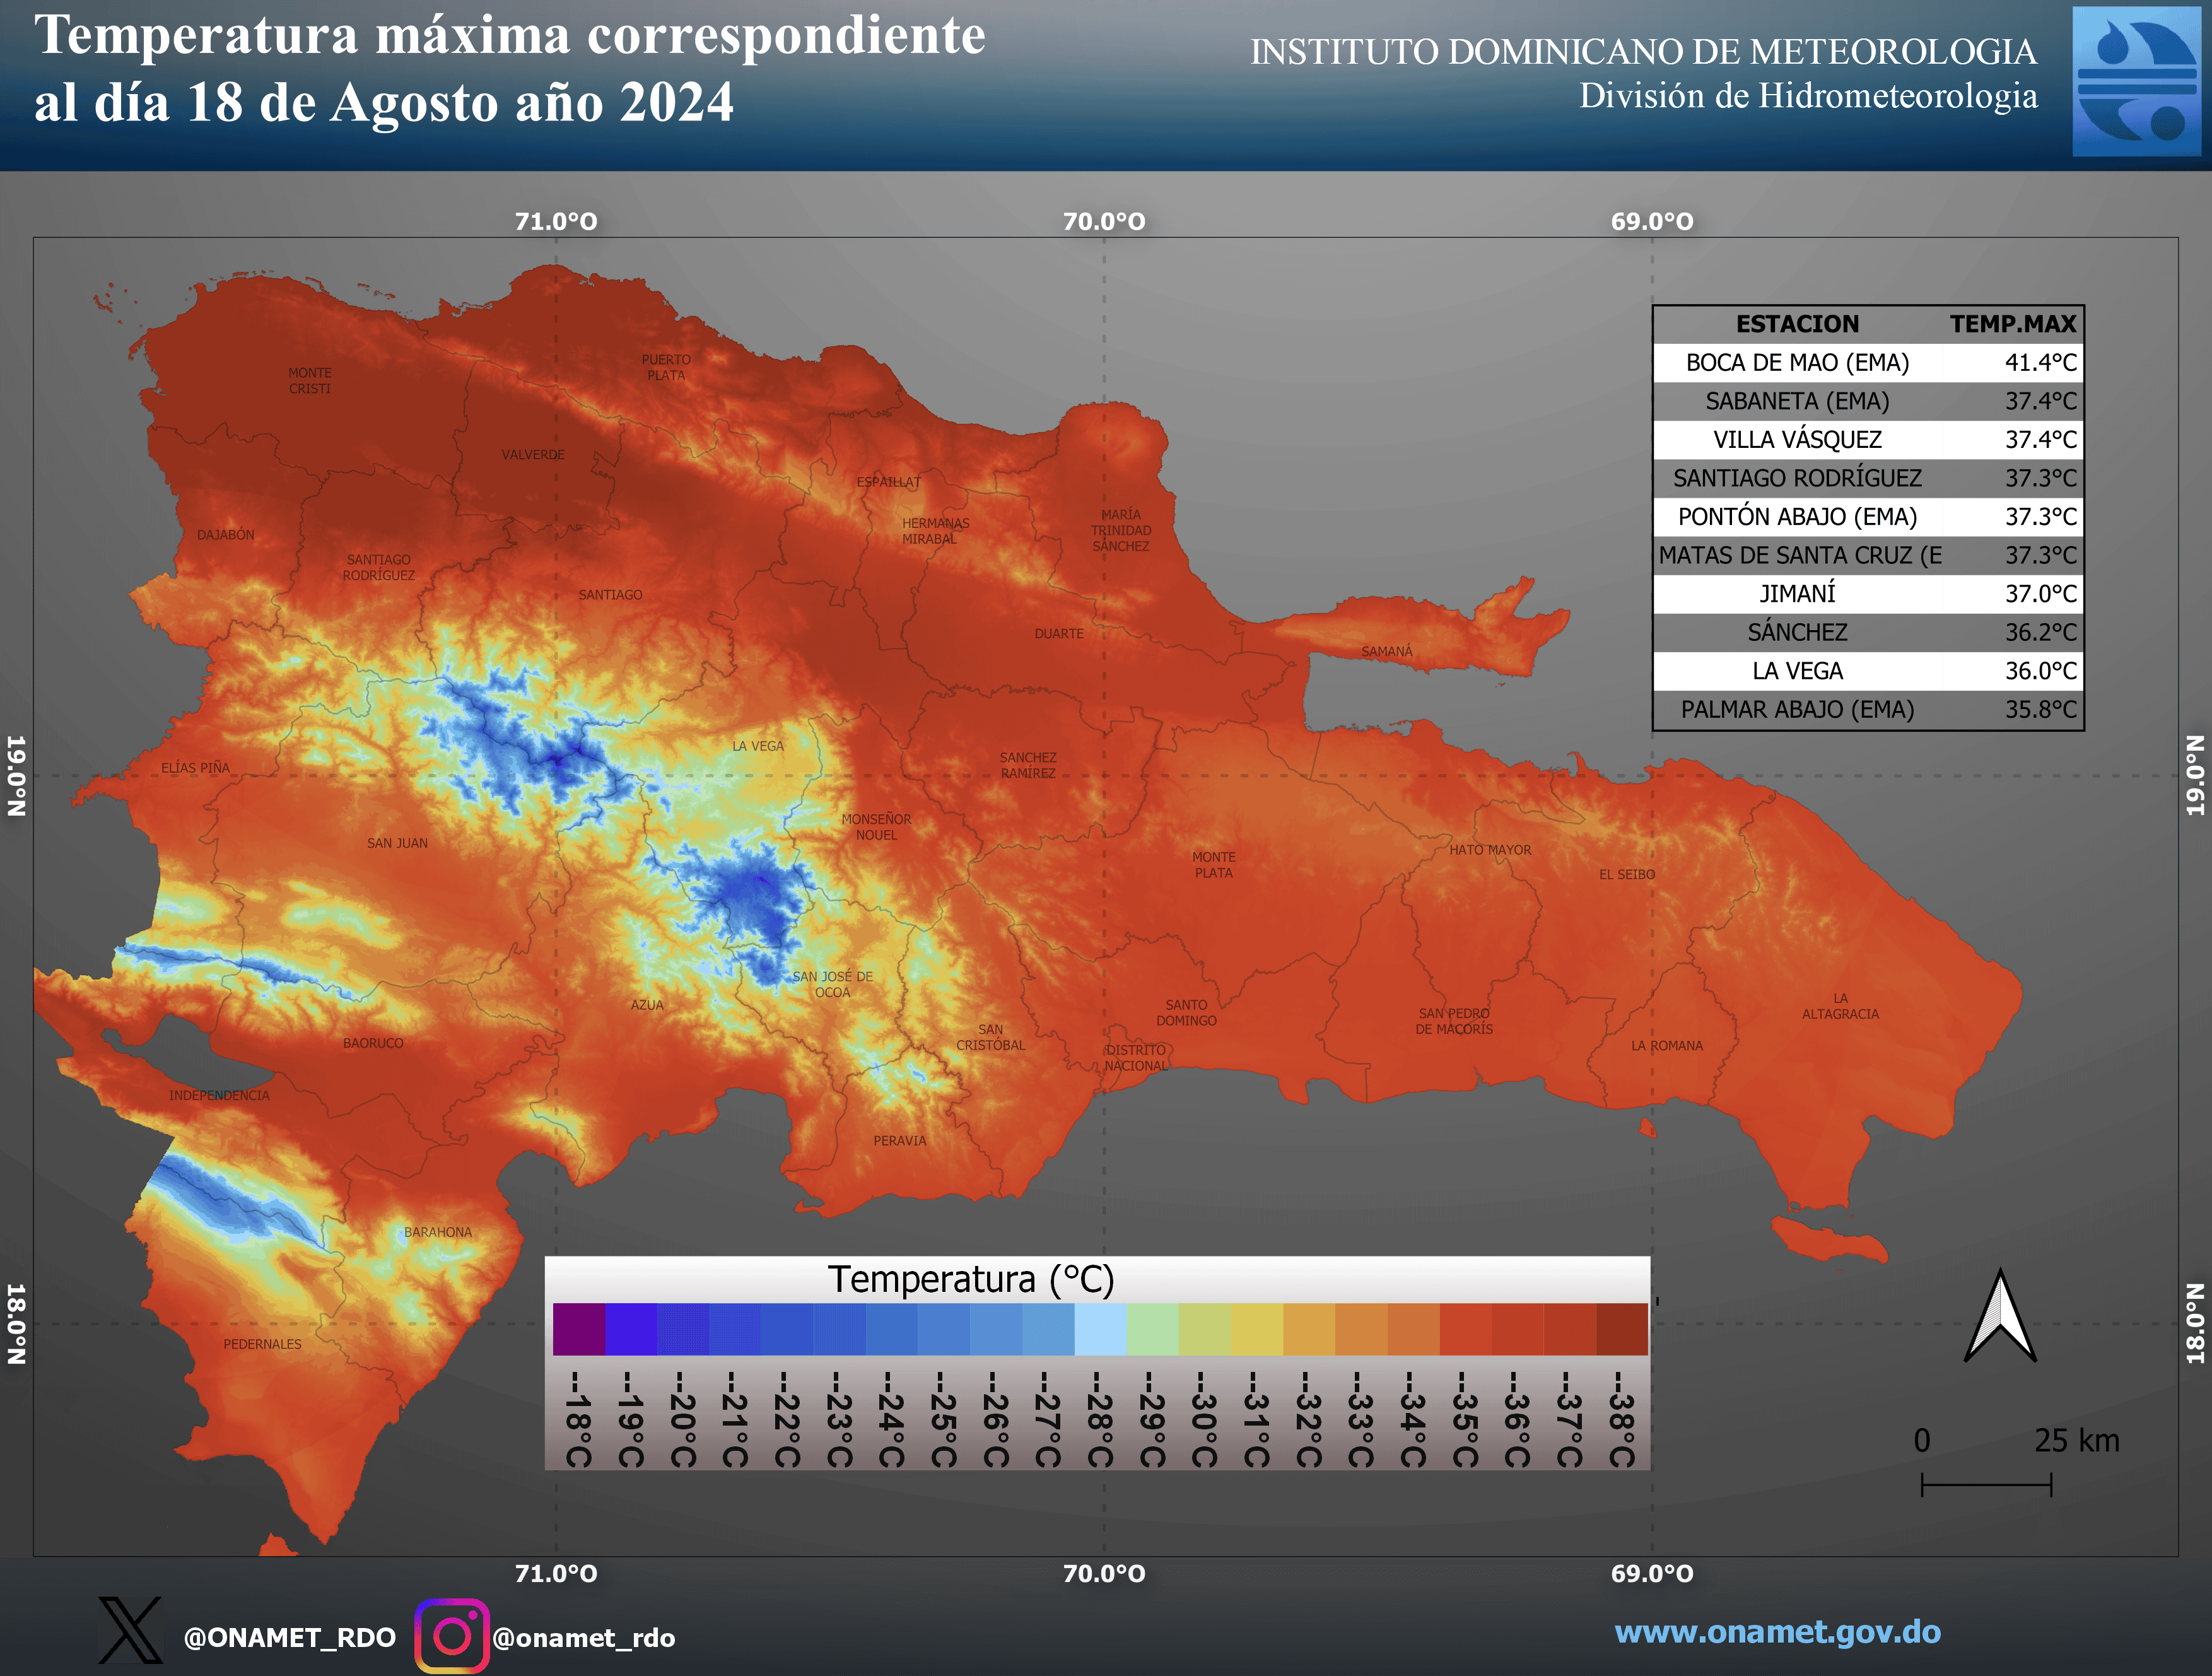Click the MARÍA TRINIDAD SÁNCHEZ label

click(x=1121, y=530)
